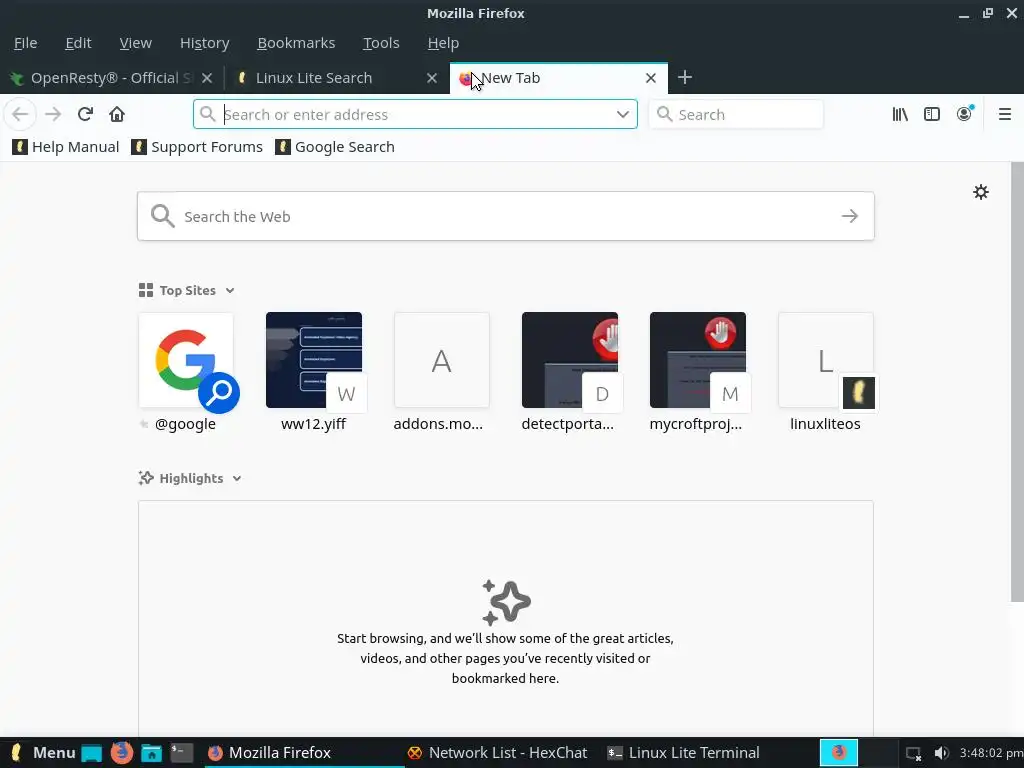Close the New Tab tab

[650, 78]
